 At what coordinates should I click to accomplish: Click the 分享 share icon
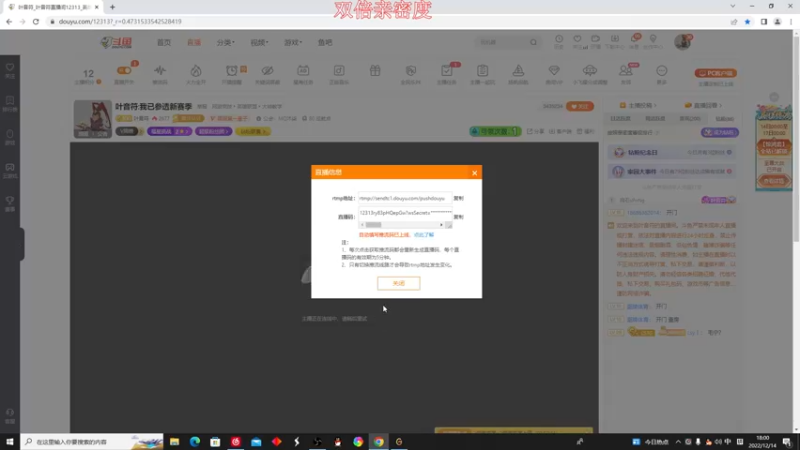pyautogui.click(x=535, y=132)
